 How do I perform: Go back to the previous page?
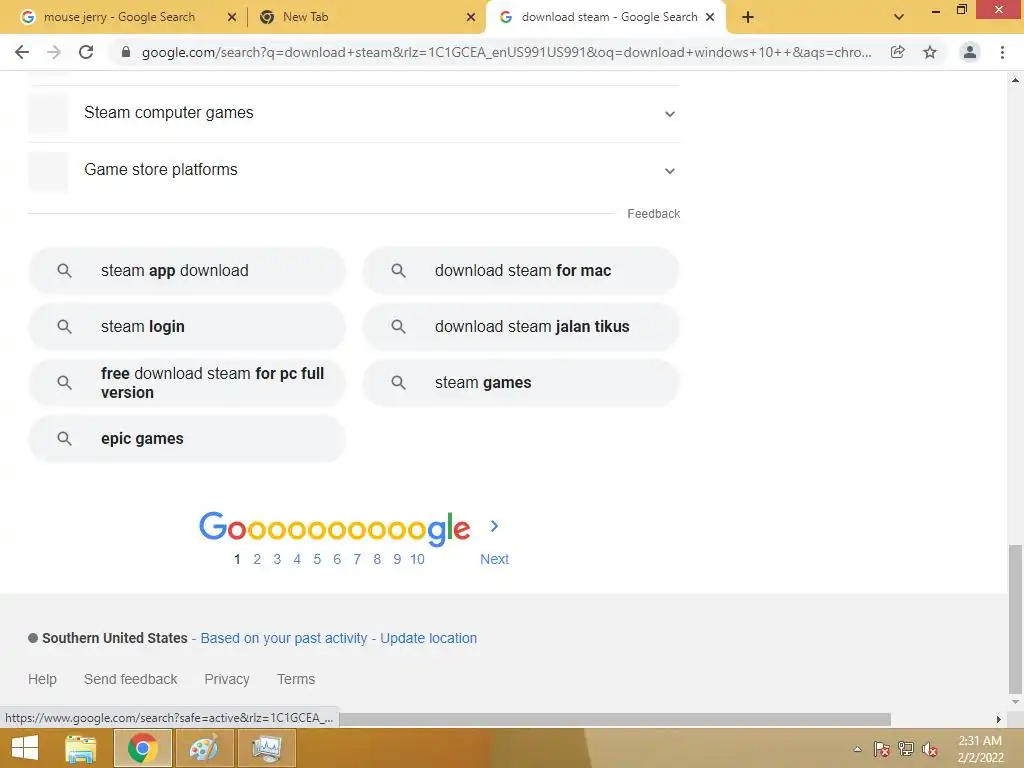(22, 52)
